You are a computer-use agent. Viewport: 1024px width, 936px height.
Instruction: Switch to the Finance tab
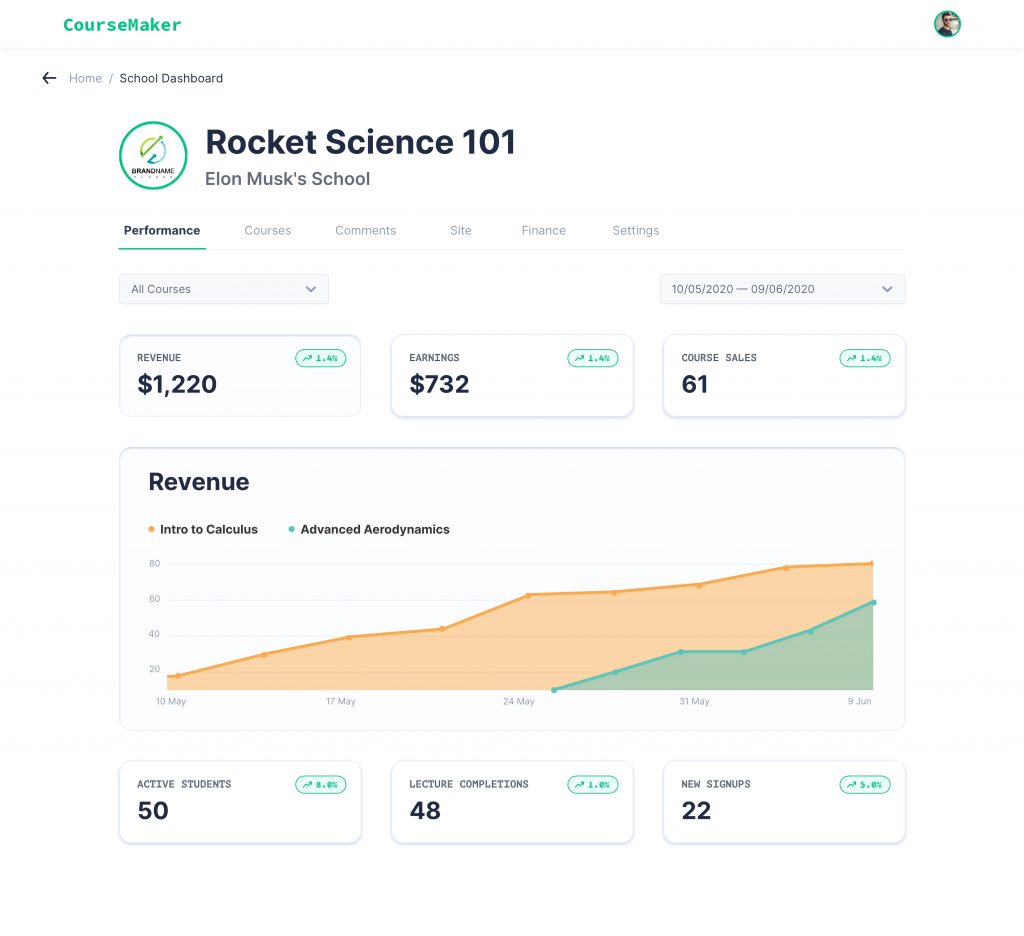point(543,230)
